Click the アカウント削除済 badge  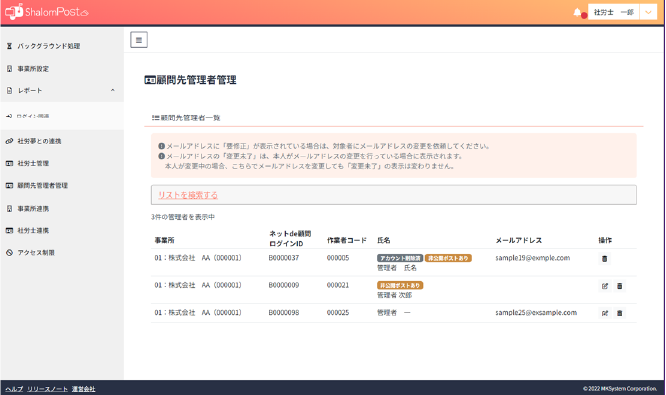click(x=400, y=258)
